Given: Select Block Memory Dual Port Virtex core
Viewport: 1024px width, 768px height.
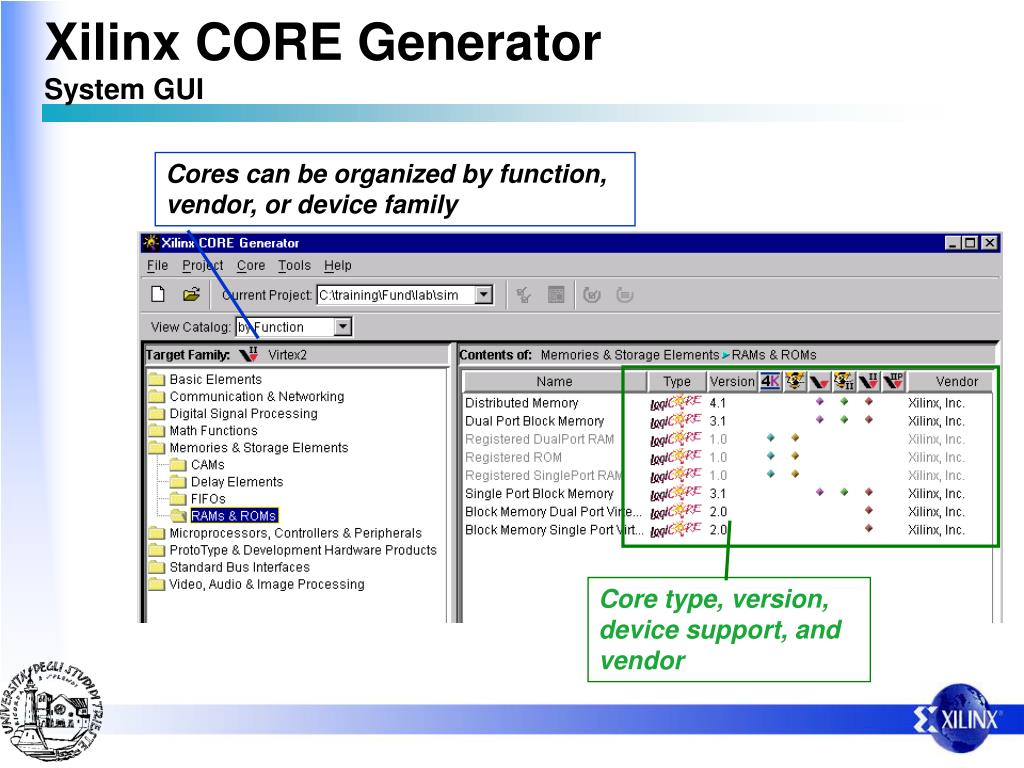Looking at the screenshot, I should tap(553, 511).
